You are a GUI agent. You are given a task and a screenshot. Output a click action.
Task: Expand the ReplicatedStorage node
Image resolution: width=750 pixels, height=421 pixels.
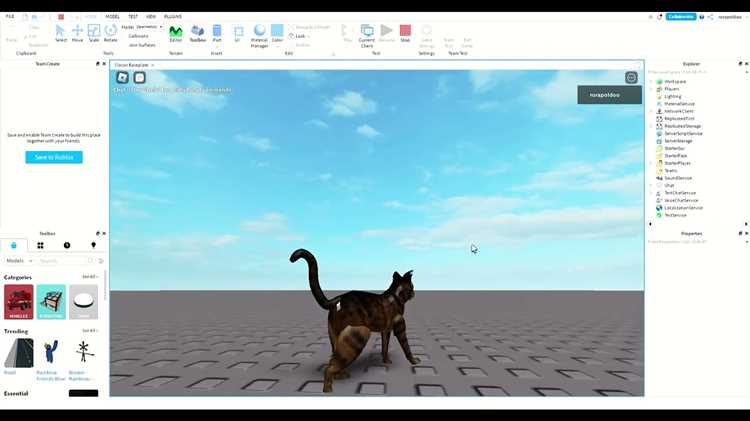pyautogui.click(x=651, y=126)
